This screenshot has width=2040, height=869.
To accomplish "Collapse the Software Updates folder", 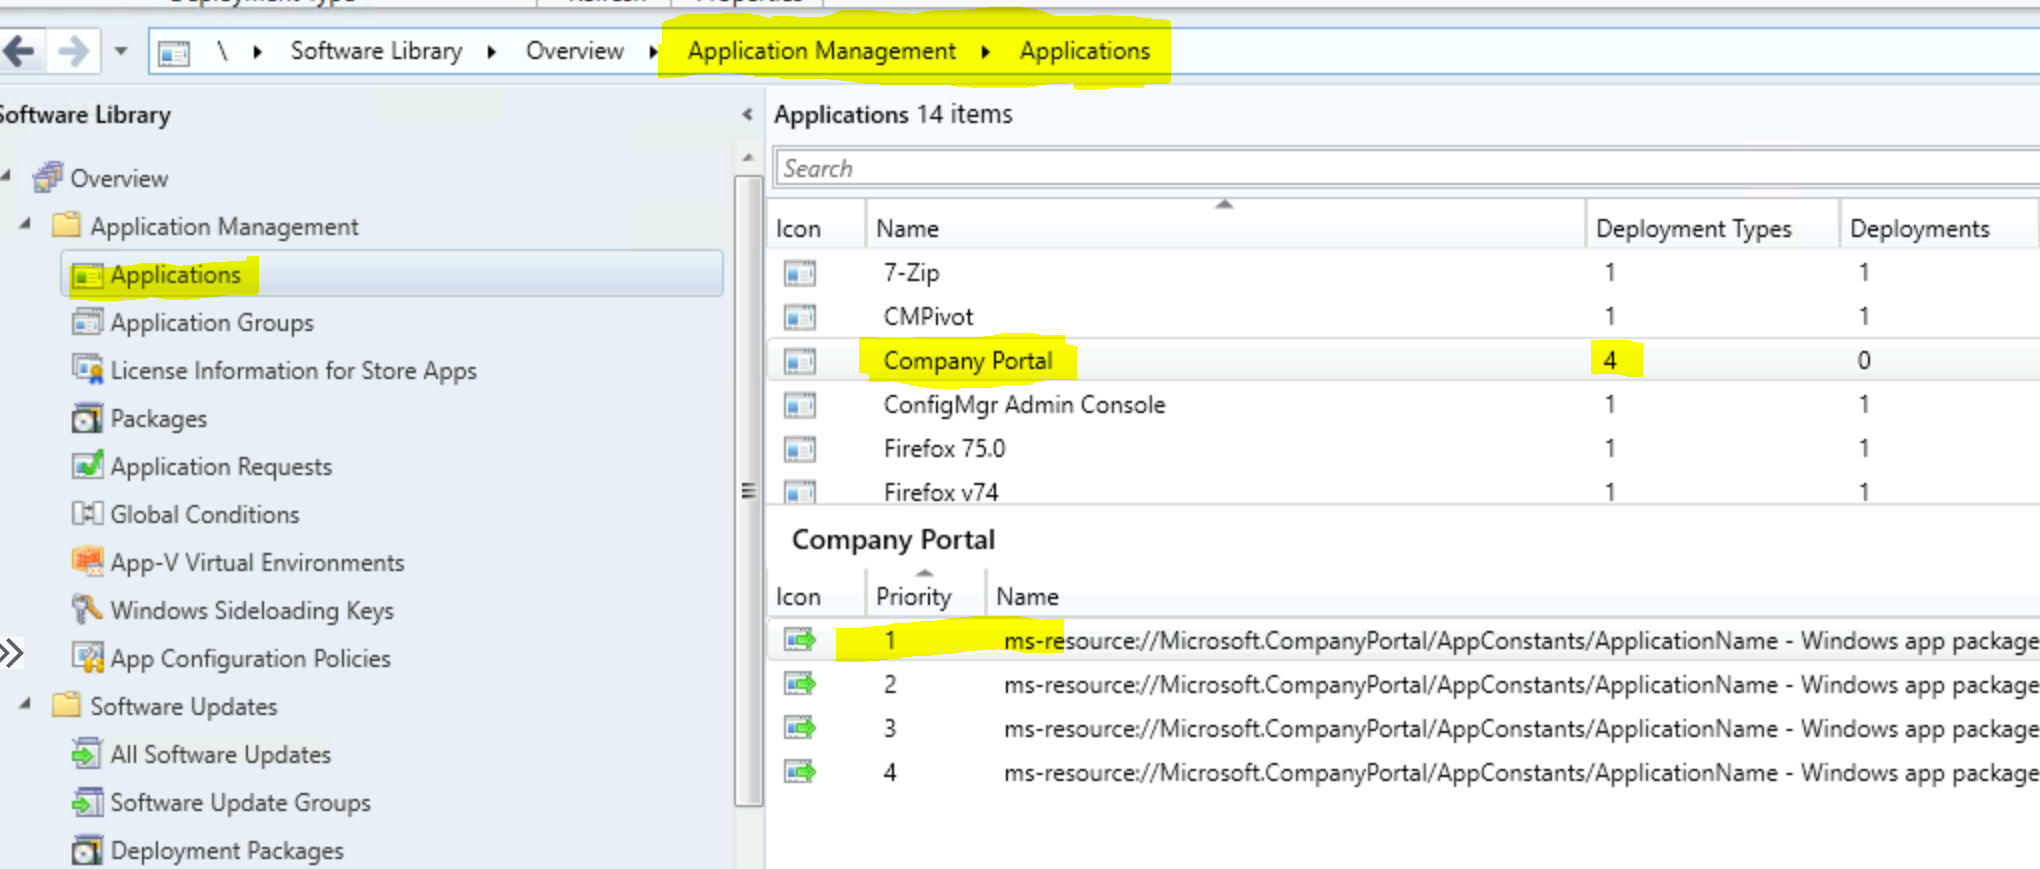I will [x=25, y=705].
